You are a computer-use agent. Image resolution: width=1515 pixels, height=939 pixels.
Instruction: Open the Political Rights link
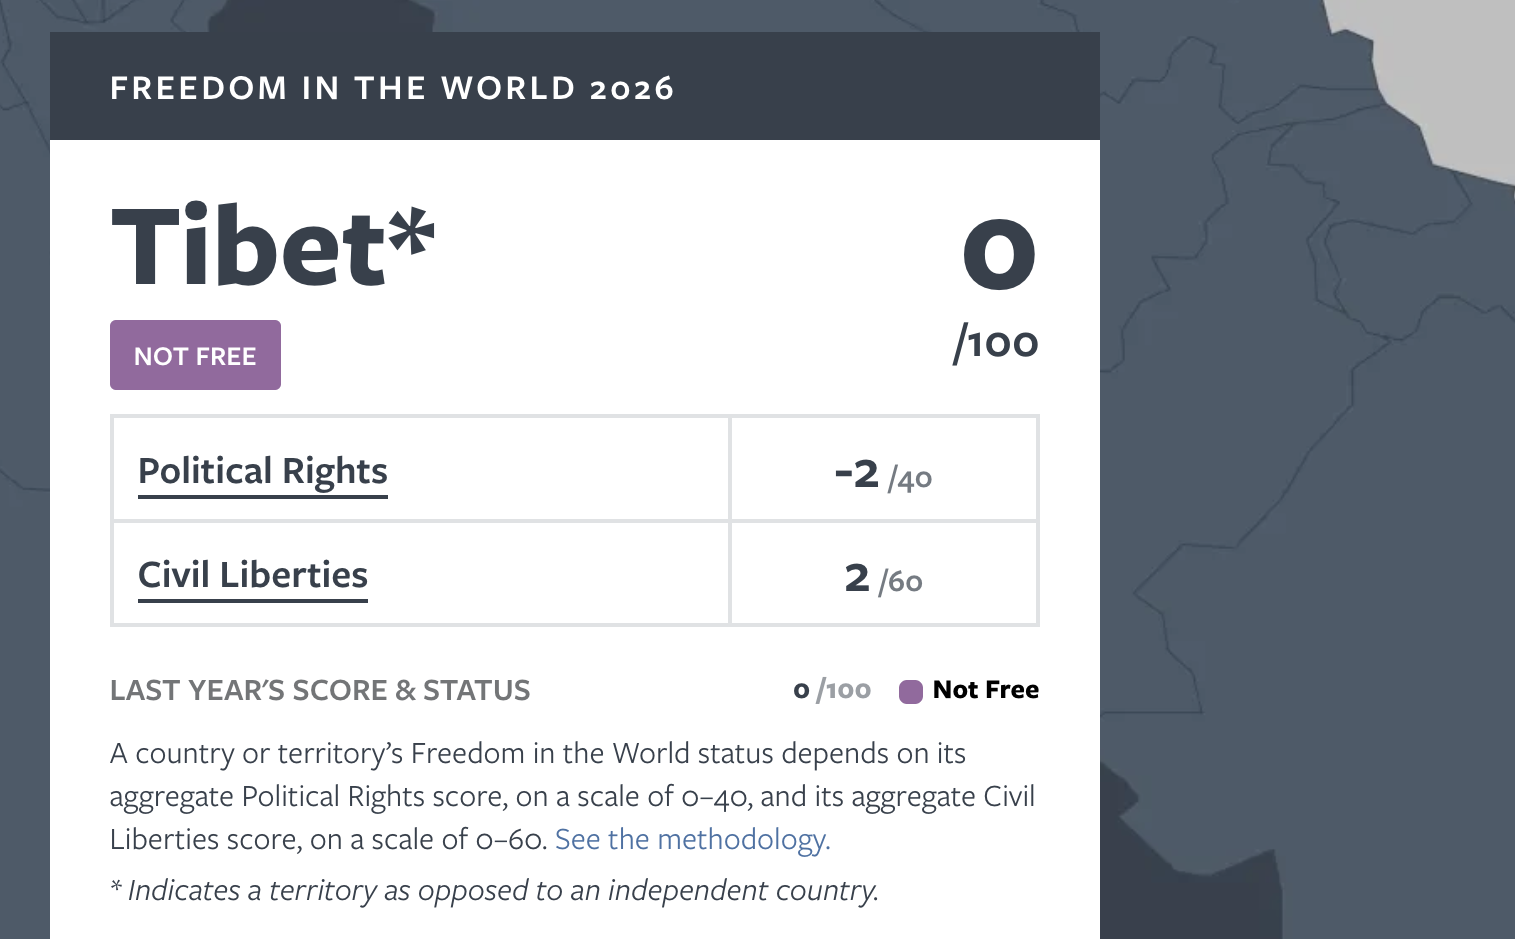(x=263, y=471)
